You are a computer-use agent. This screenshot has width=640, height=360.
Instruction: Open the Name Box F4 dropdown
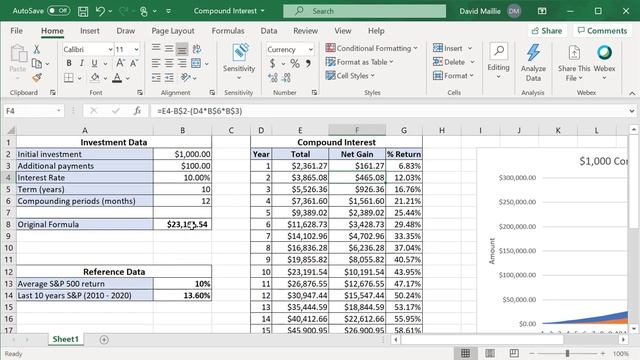[x=59, y=111]
